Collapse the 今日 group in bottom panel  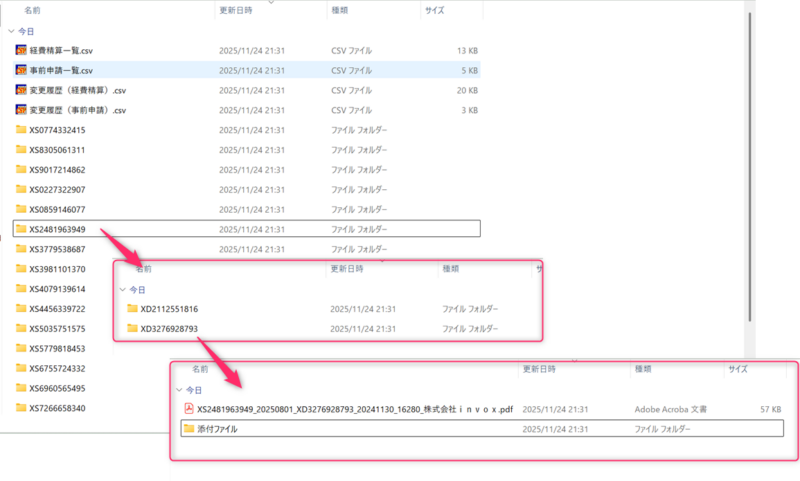pos(179,390)
